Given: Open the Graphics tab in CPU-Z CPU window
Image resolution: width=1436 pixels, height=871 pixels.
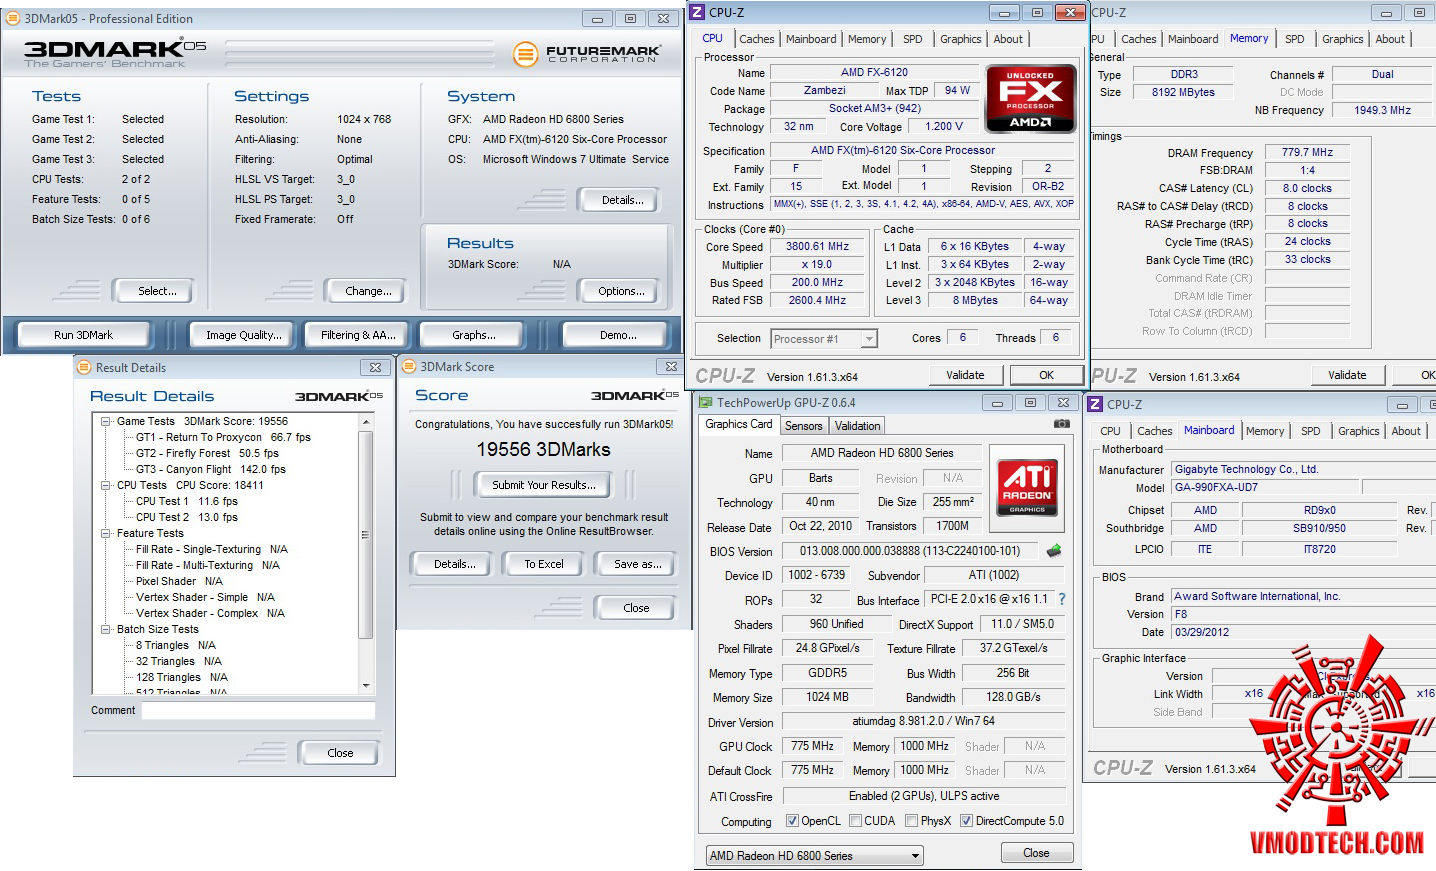Looking at the screenshot, I should (961, 39).
